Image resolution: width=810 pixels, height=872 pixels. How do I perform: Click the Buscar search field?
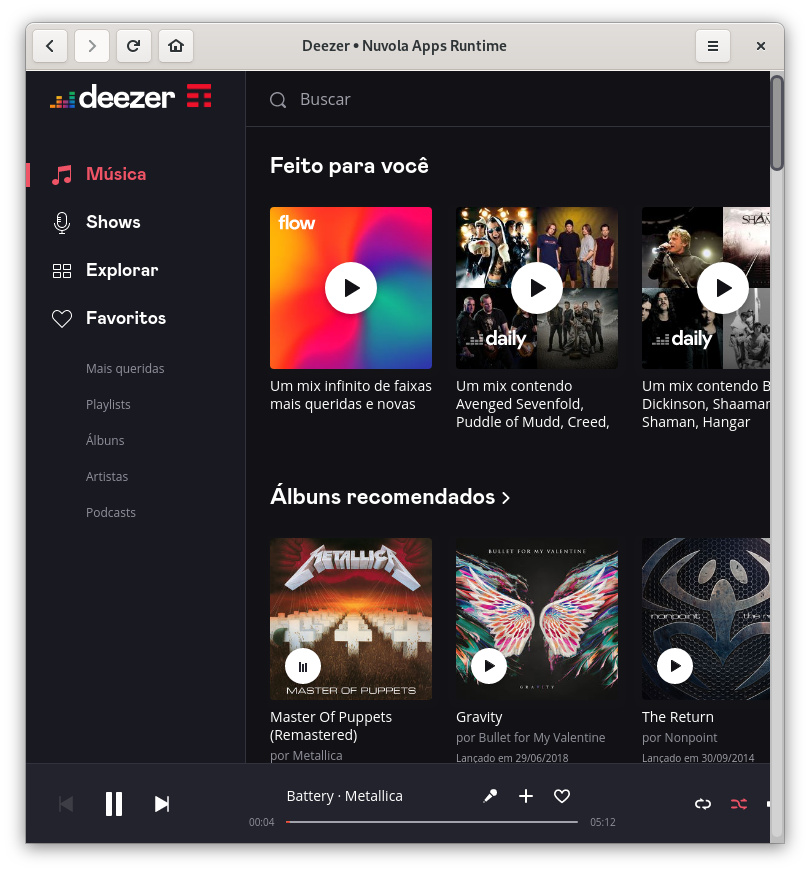click(x=500, y=99)
